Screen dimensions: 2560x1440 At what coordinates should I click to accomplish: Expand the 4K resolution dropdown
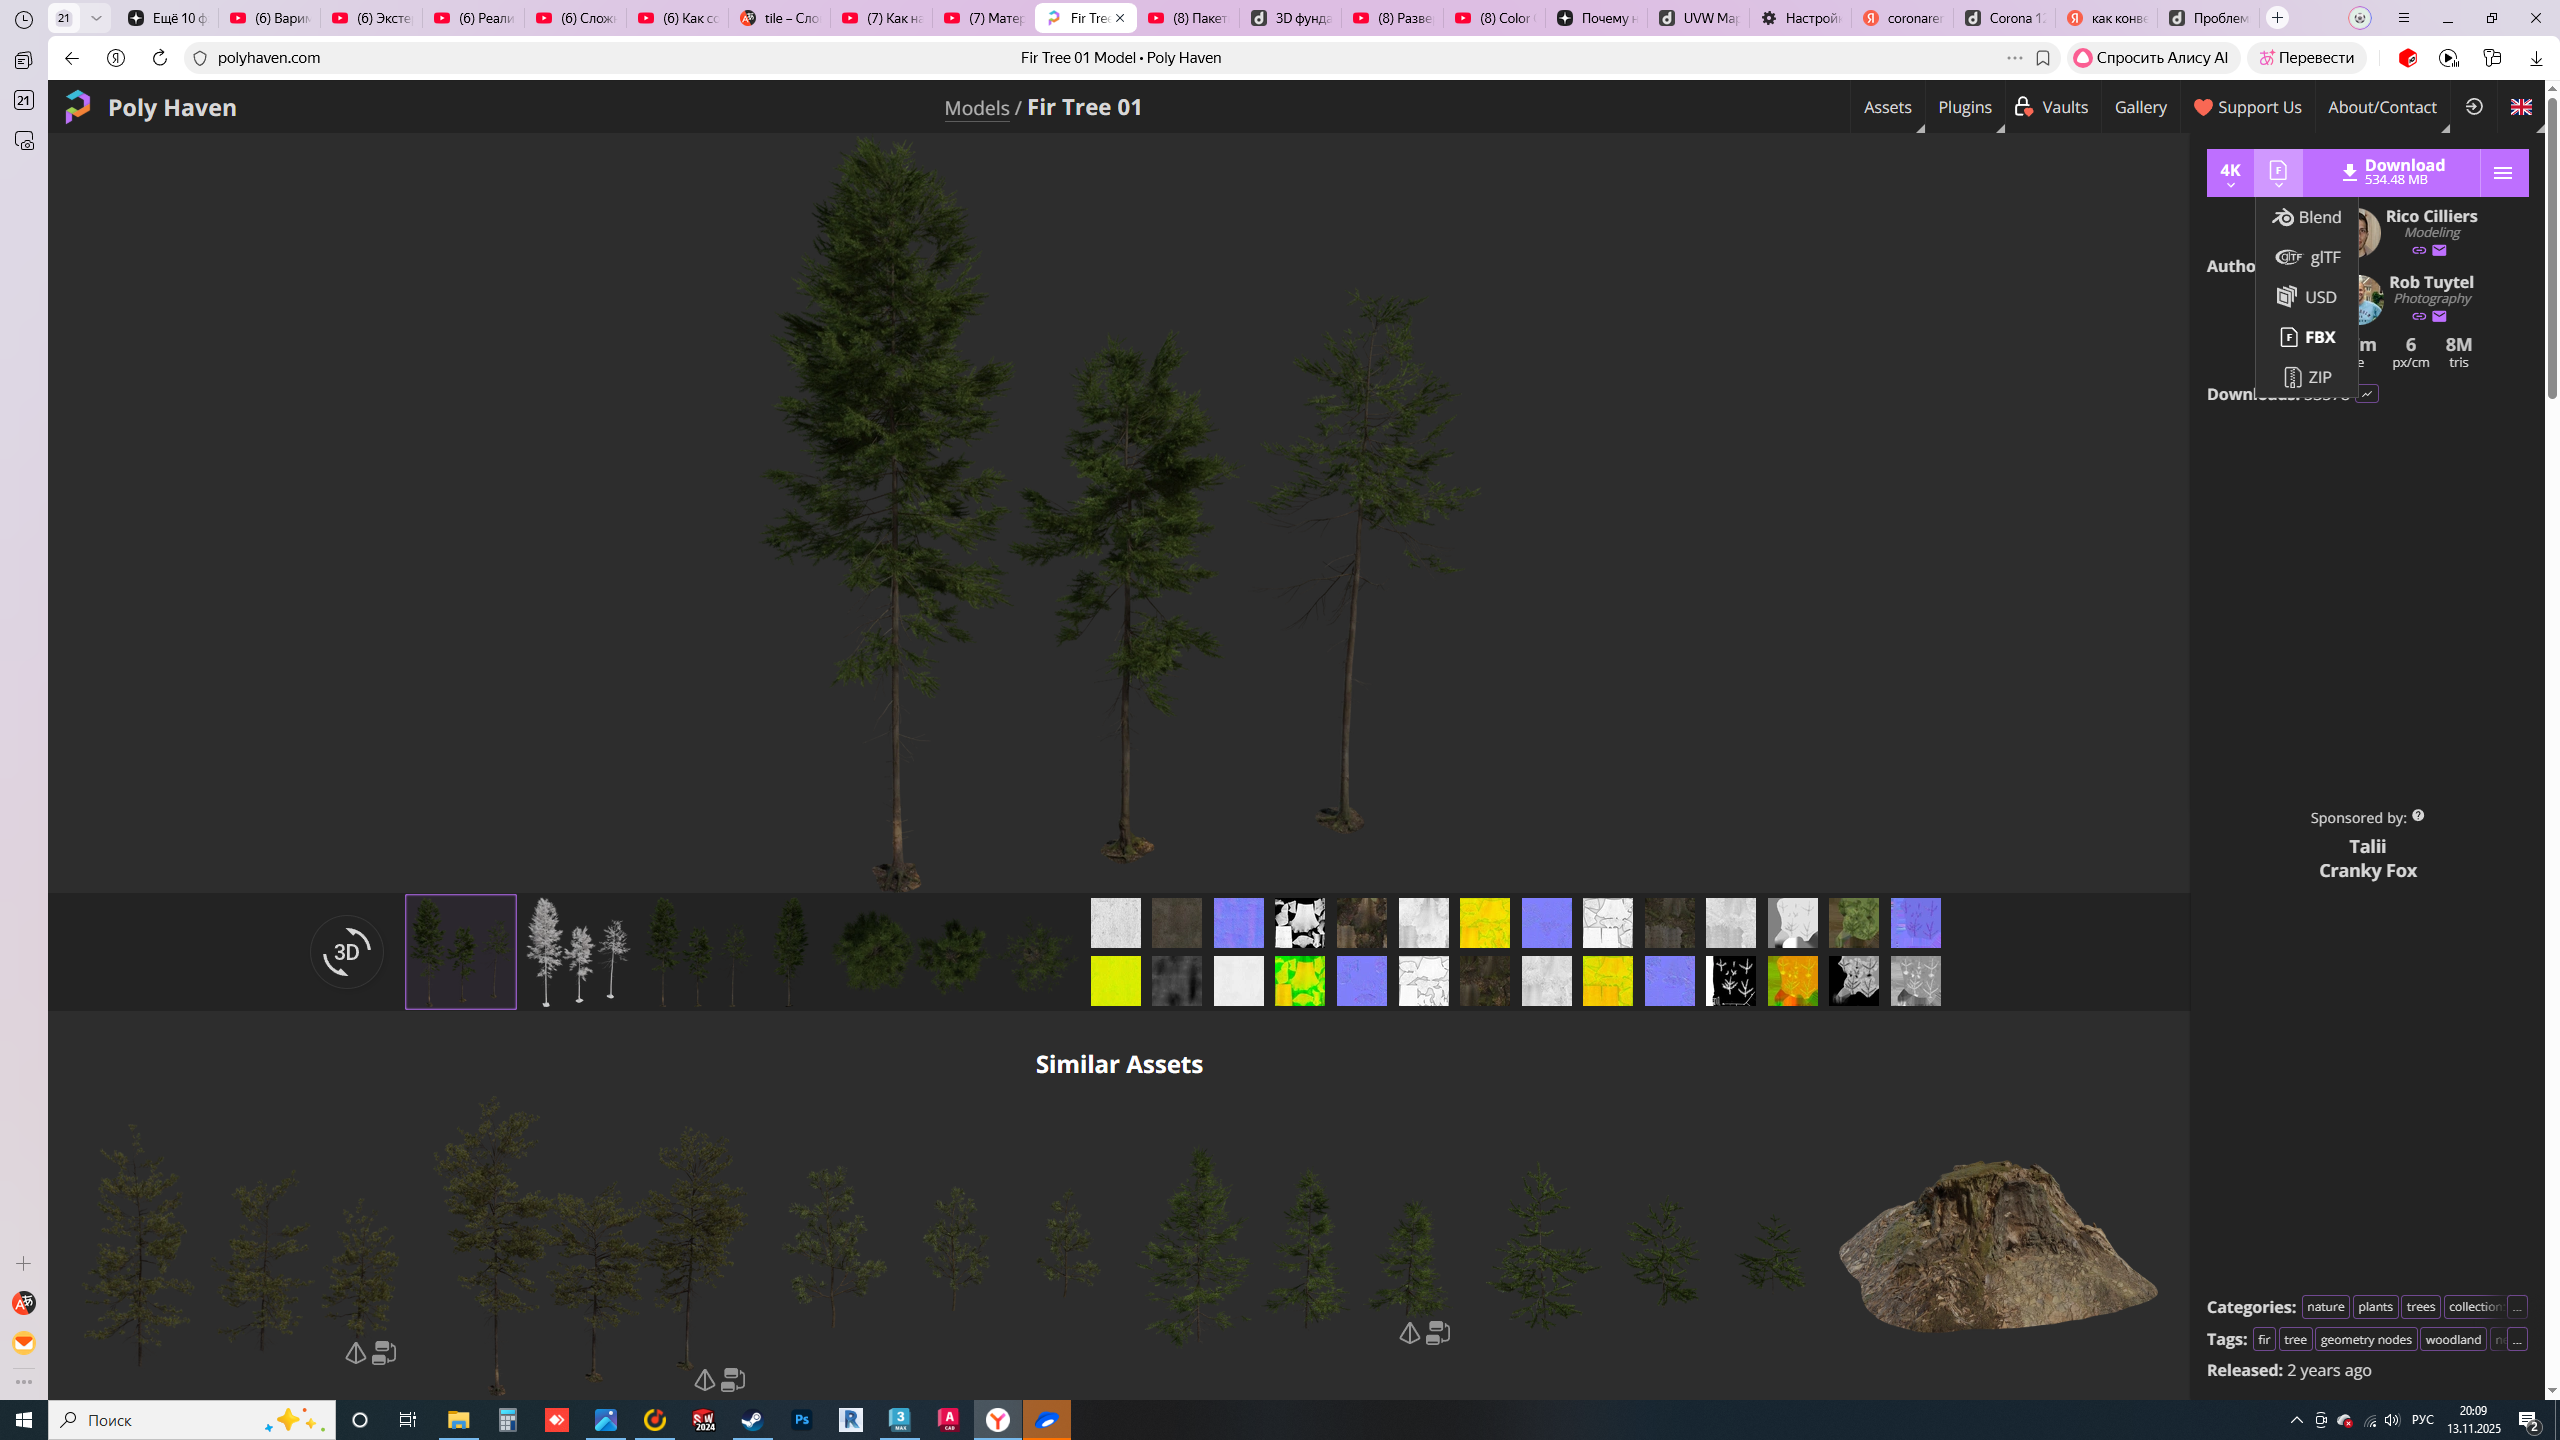(2230, 173)
